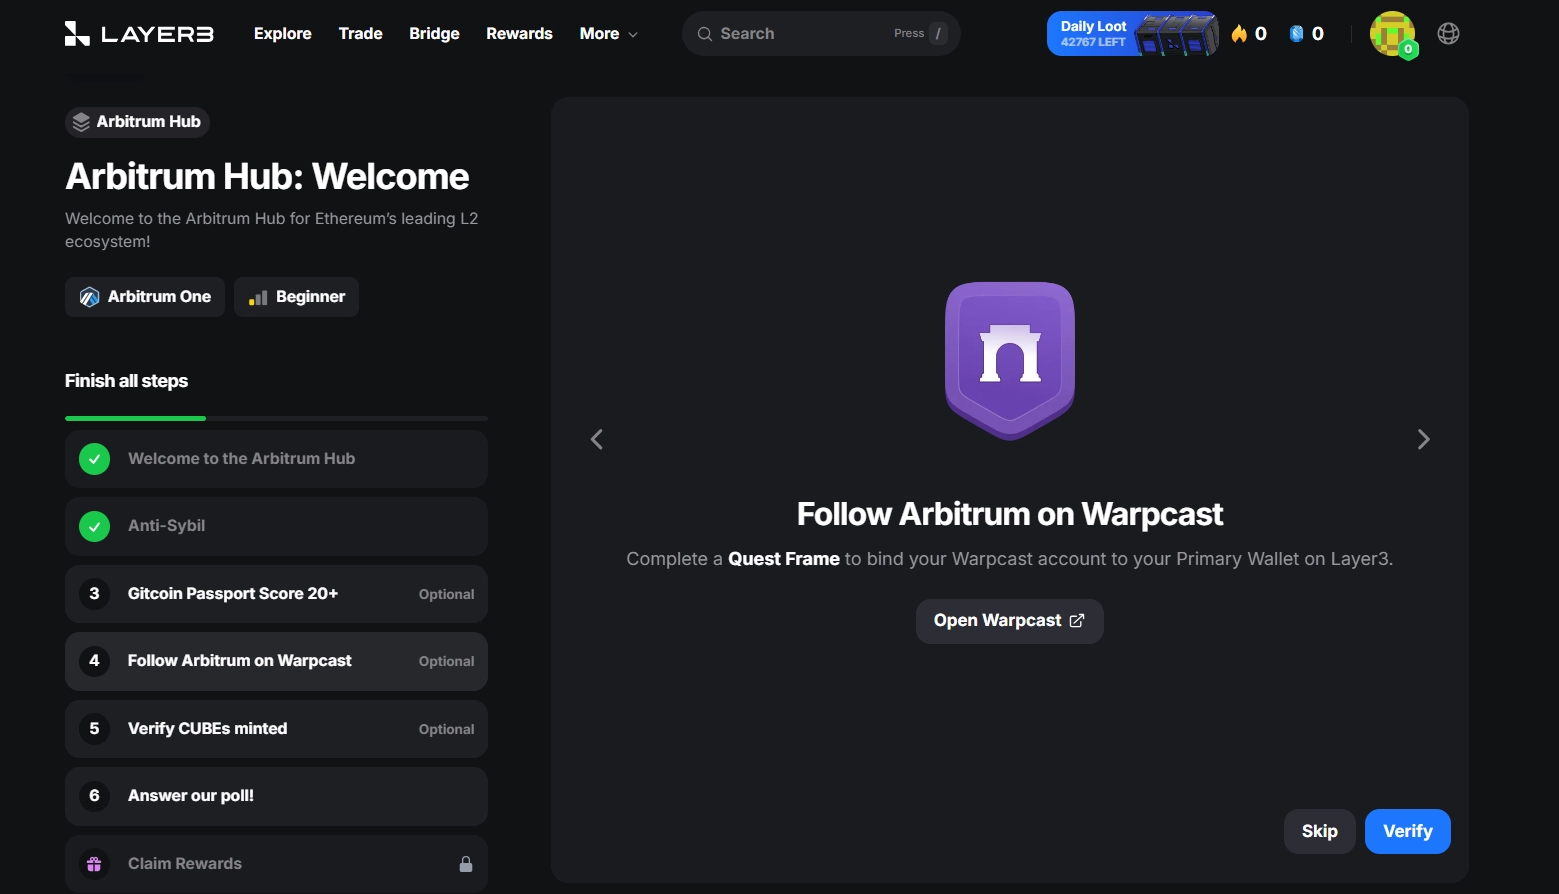Click the gift icon beside Claim Rewards

(x=94, y=864)
